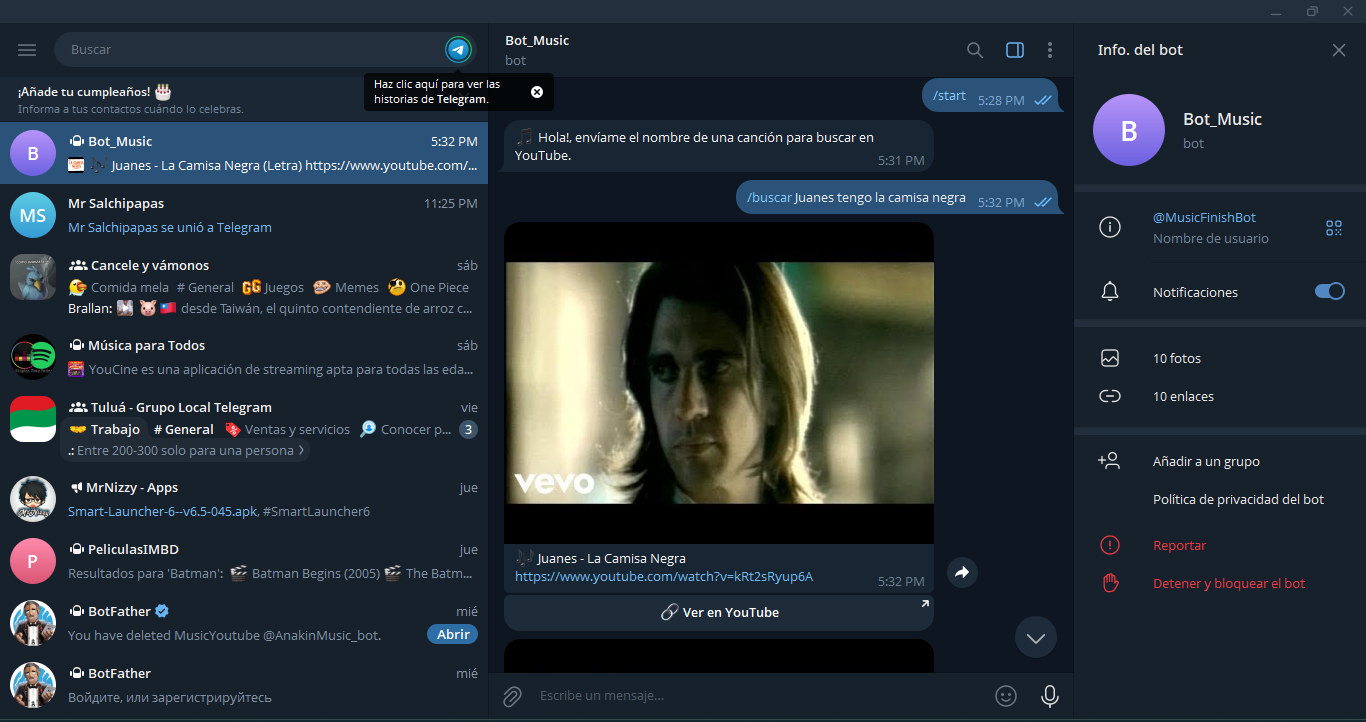Open the emoji picker

click(1006, 696)
